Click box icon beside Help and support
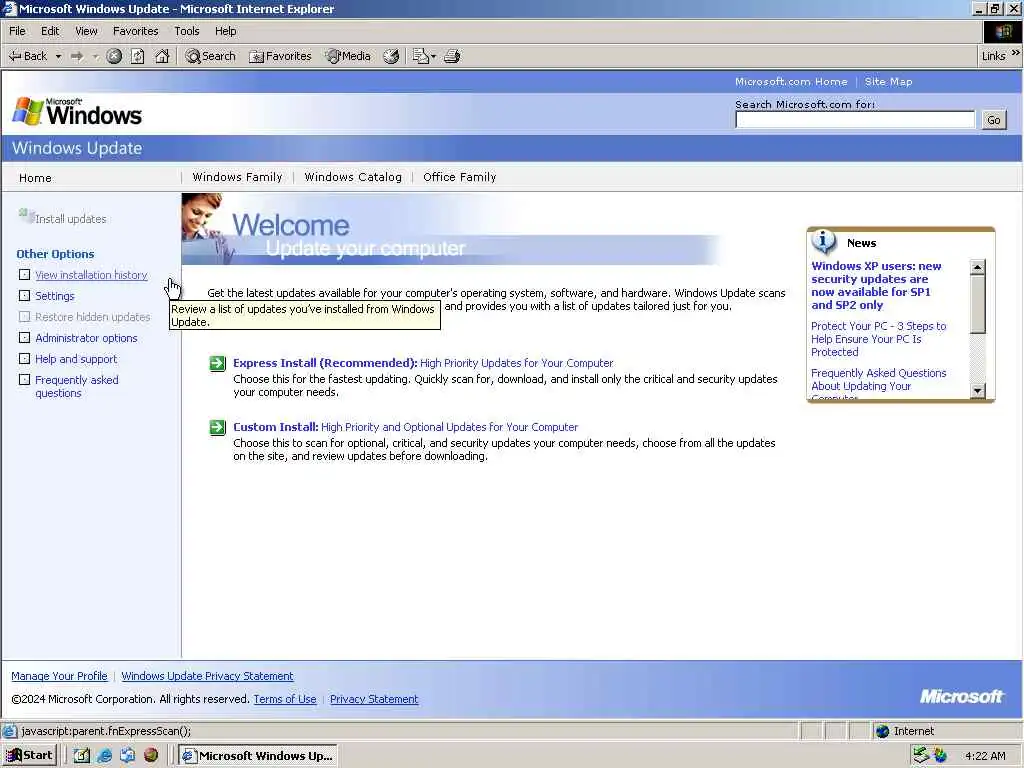 pos(24,359)
